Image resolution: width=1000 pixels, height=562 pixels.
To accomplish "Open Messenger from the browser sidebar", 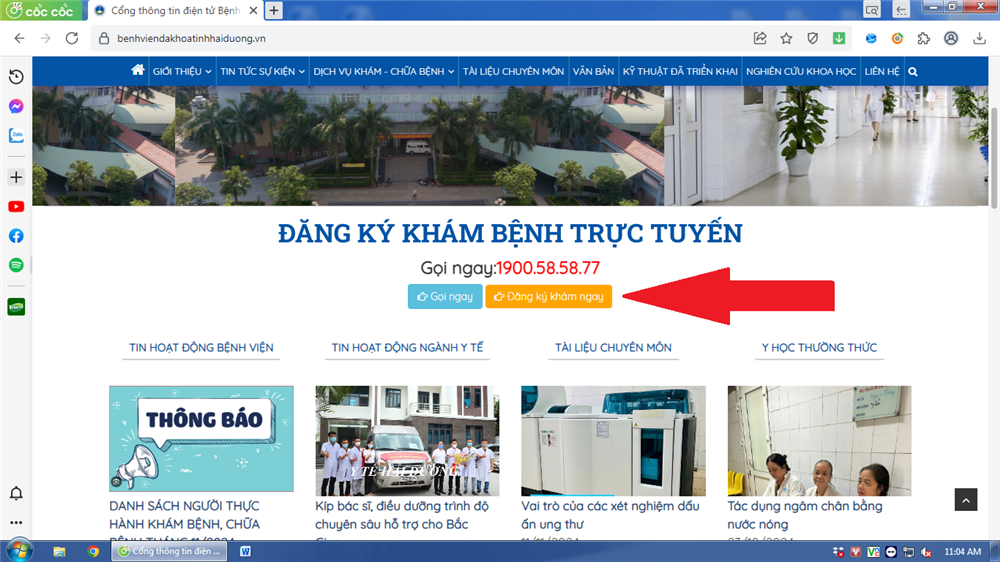I will click(16, 106).
